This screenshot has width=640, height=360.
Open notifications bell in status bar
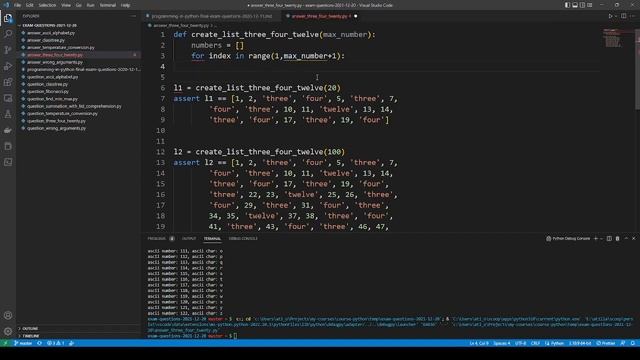[x=633, y=343]
